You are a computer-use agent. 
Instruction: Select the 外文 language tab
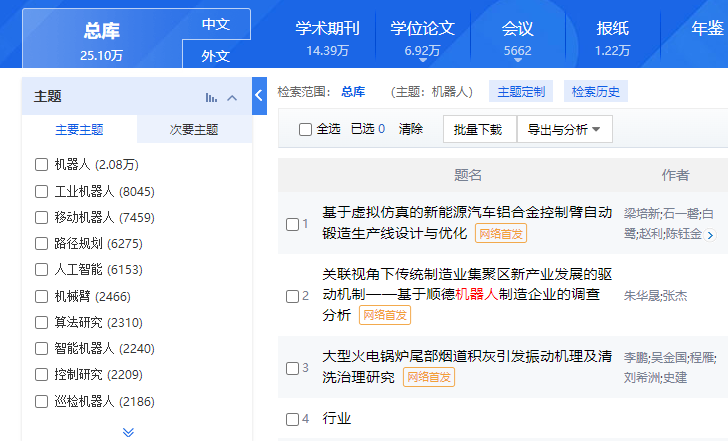pyautogui.click(x=215, y=56)
